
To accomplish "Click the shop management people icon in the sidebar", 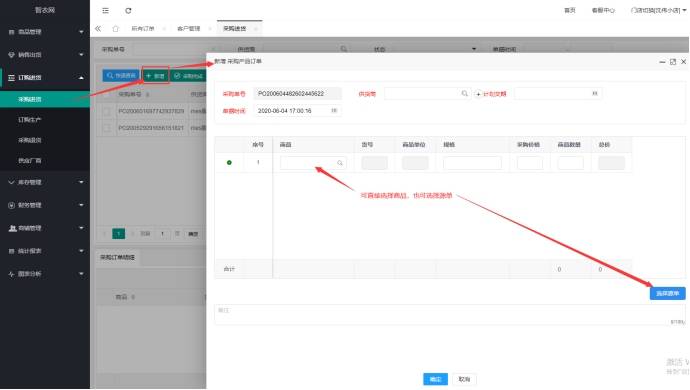I will click(x=12, y=228).
